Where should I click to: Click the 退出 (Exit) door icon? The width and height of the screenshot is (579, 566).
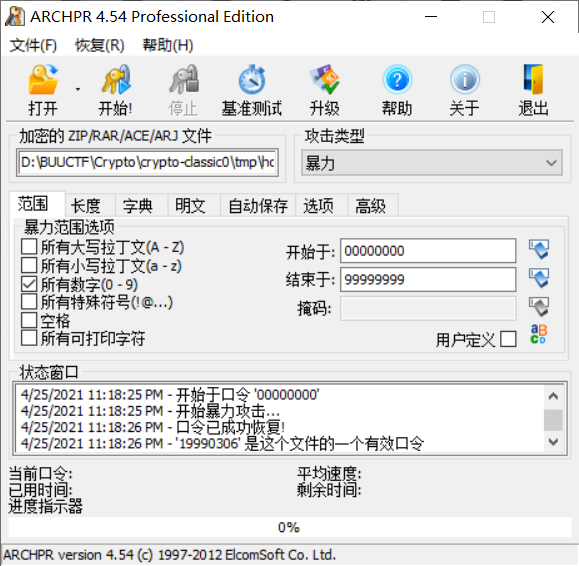(x=533, y=79)
